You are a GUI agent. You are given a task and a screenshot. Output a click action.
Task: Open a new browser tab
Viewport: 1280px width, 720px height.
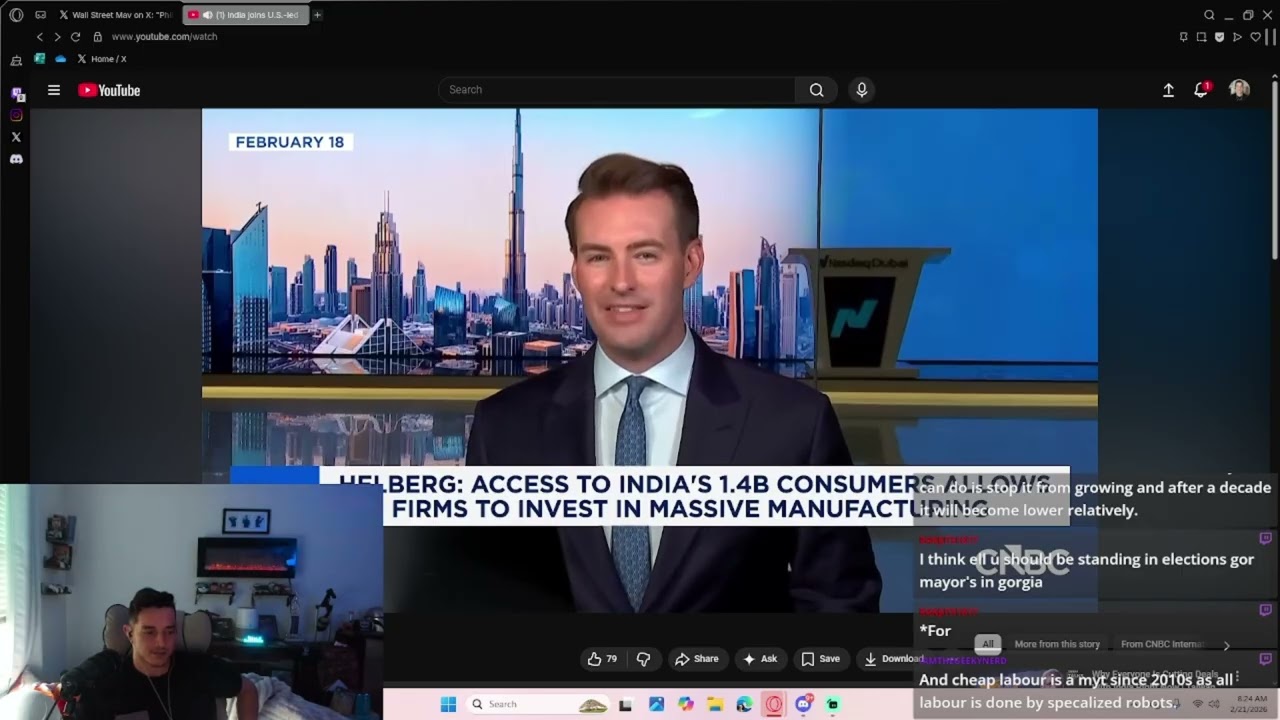[x=317, y=15]
